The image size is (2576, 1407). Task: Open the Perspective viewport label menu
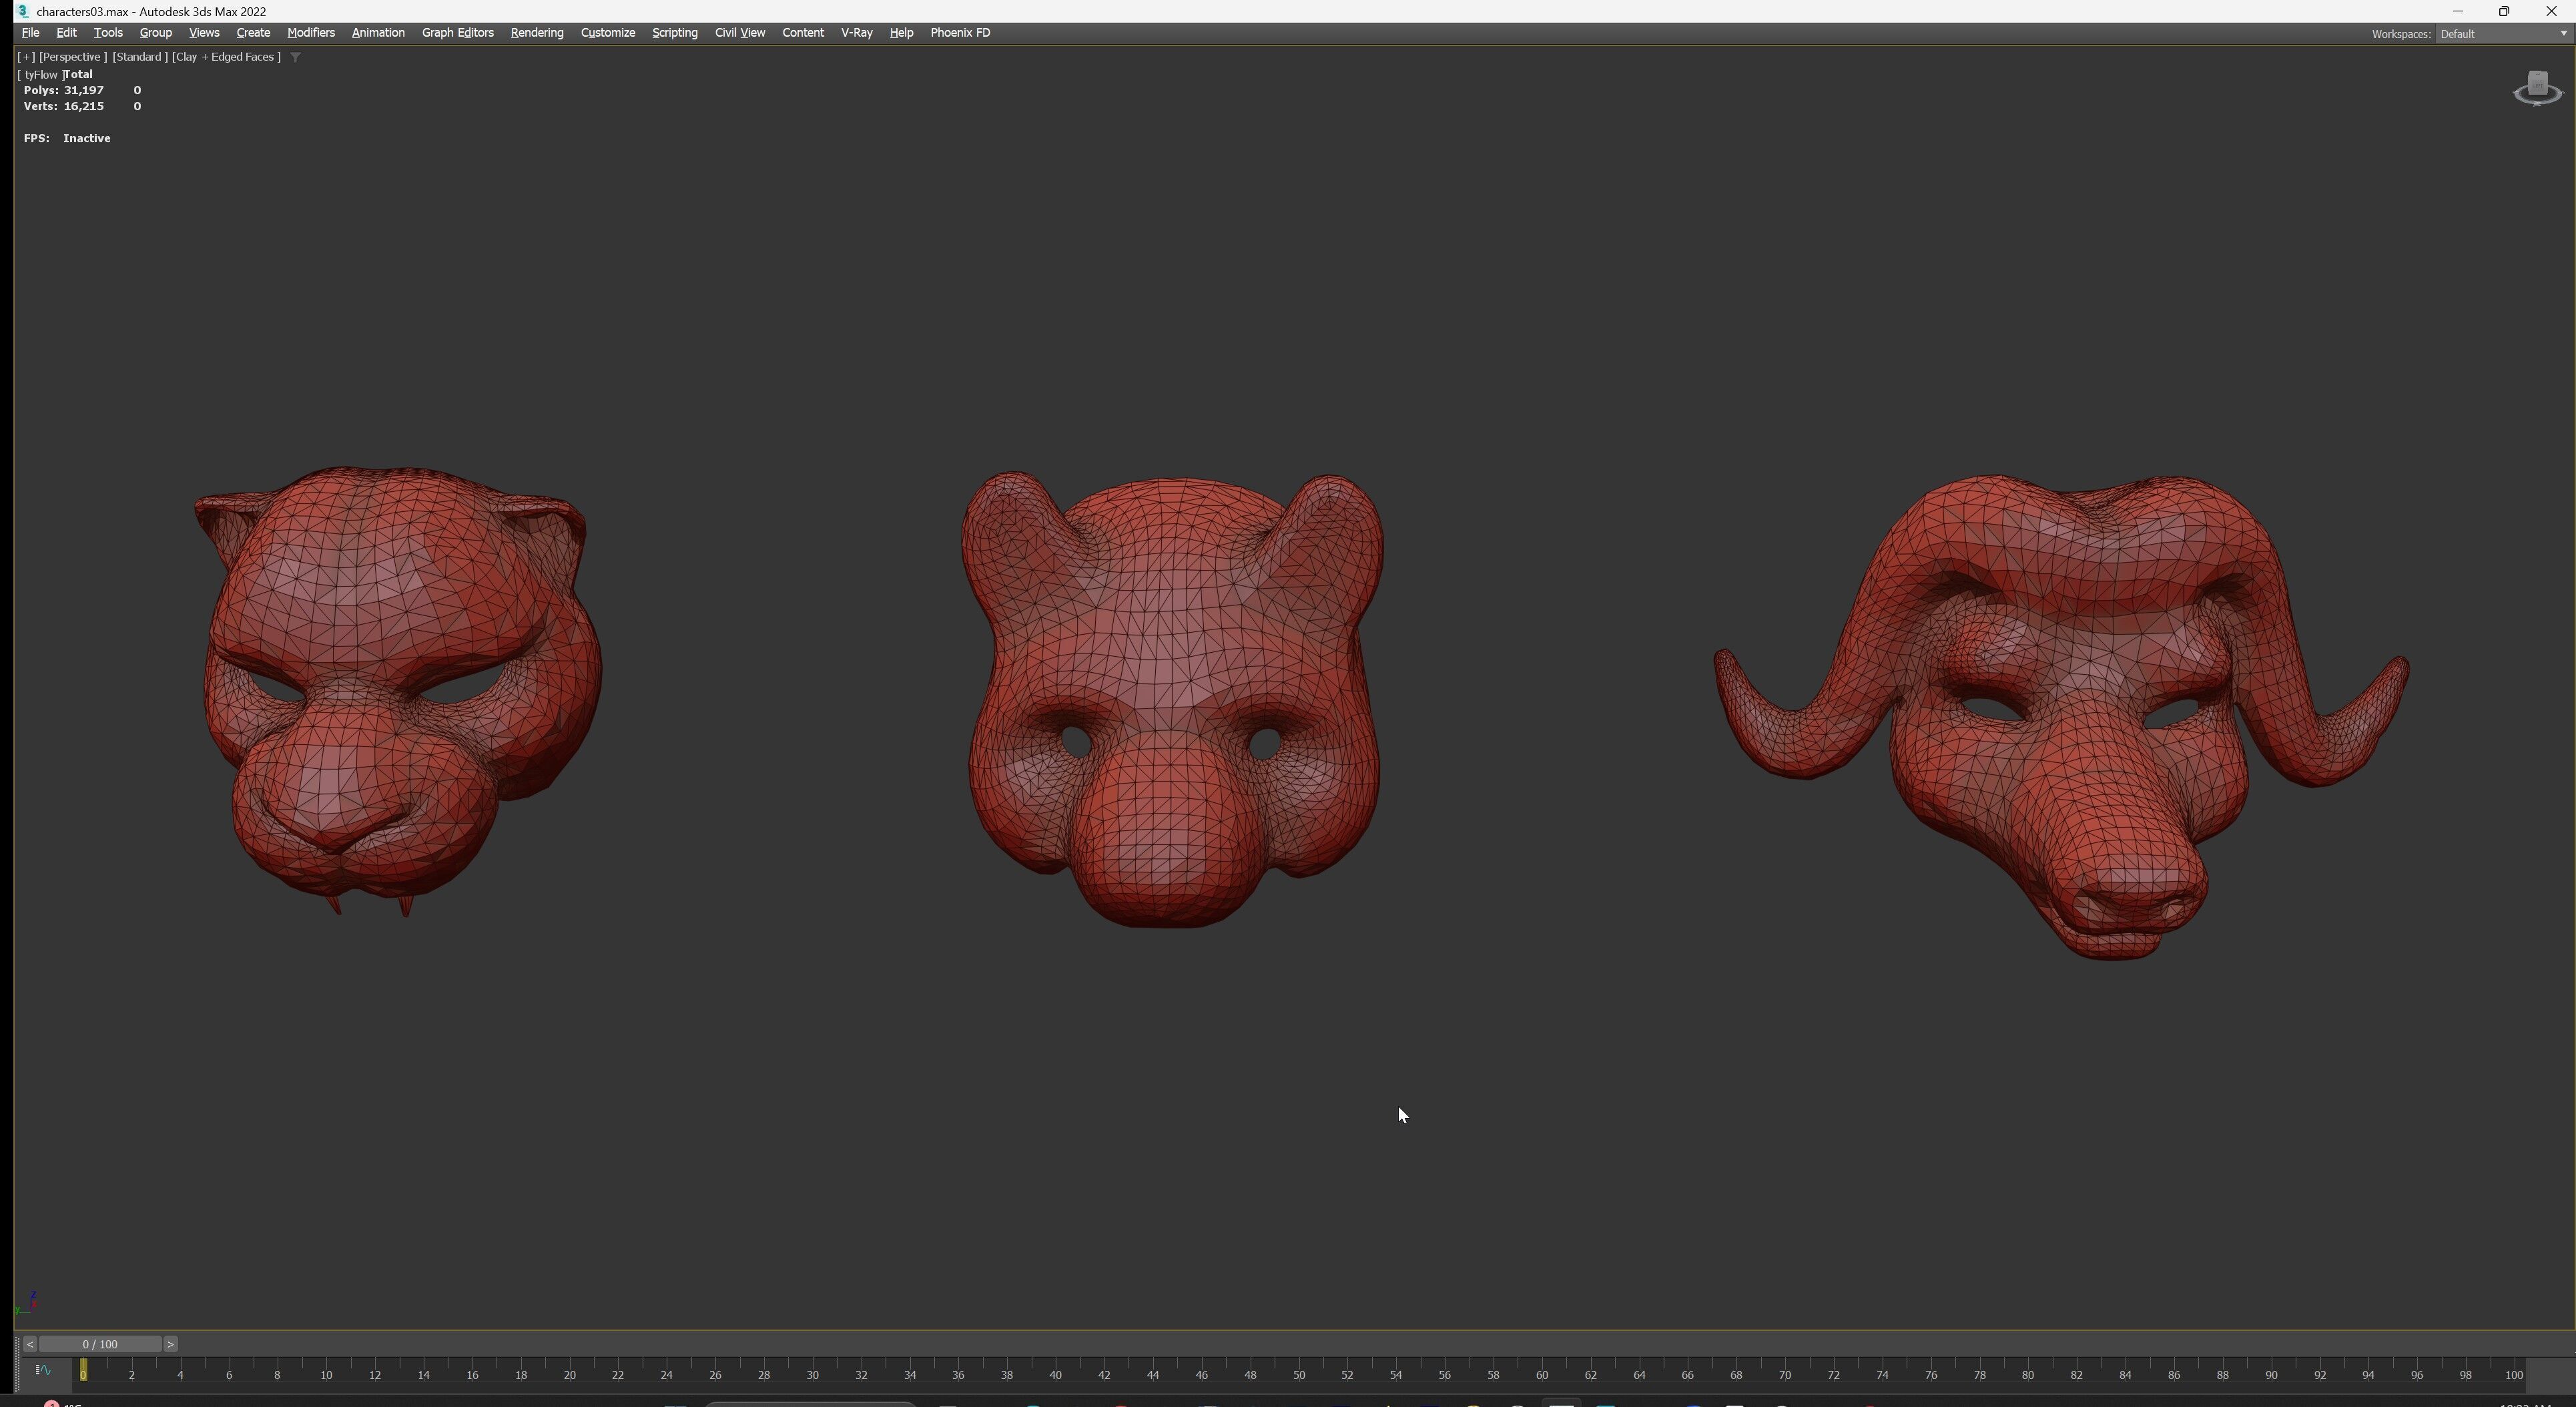point(72,57)
